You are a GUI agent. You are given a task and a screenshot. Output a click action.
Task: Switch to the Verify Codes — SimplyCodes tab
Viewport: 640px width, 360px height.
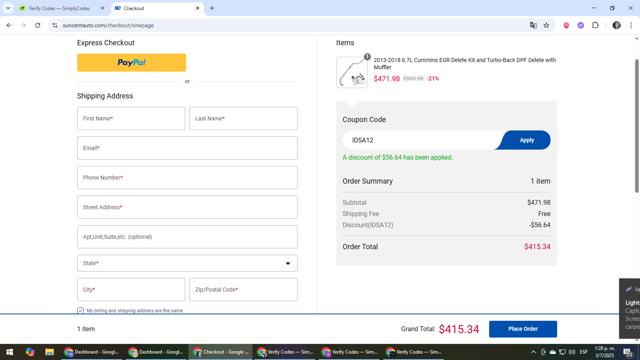(x=59, y=8)
